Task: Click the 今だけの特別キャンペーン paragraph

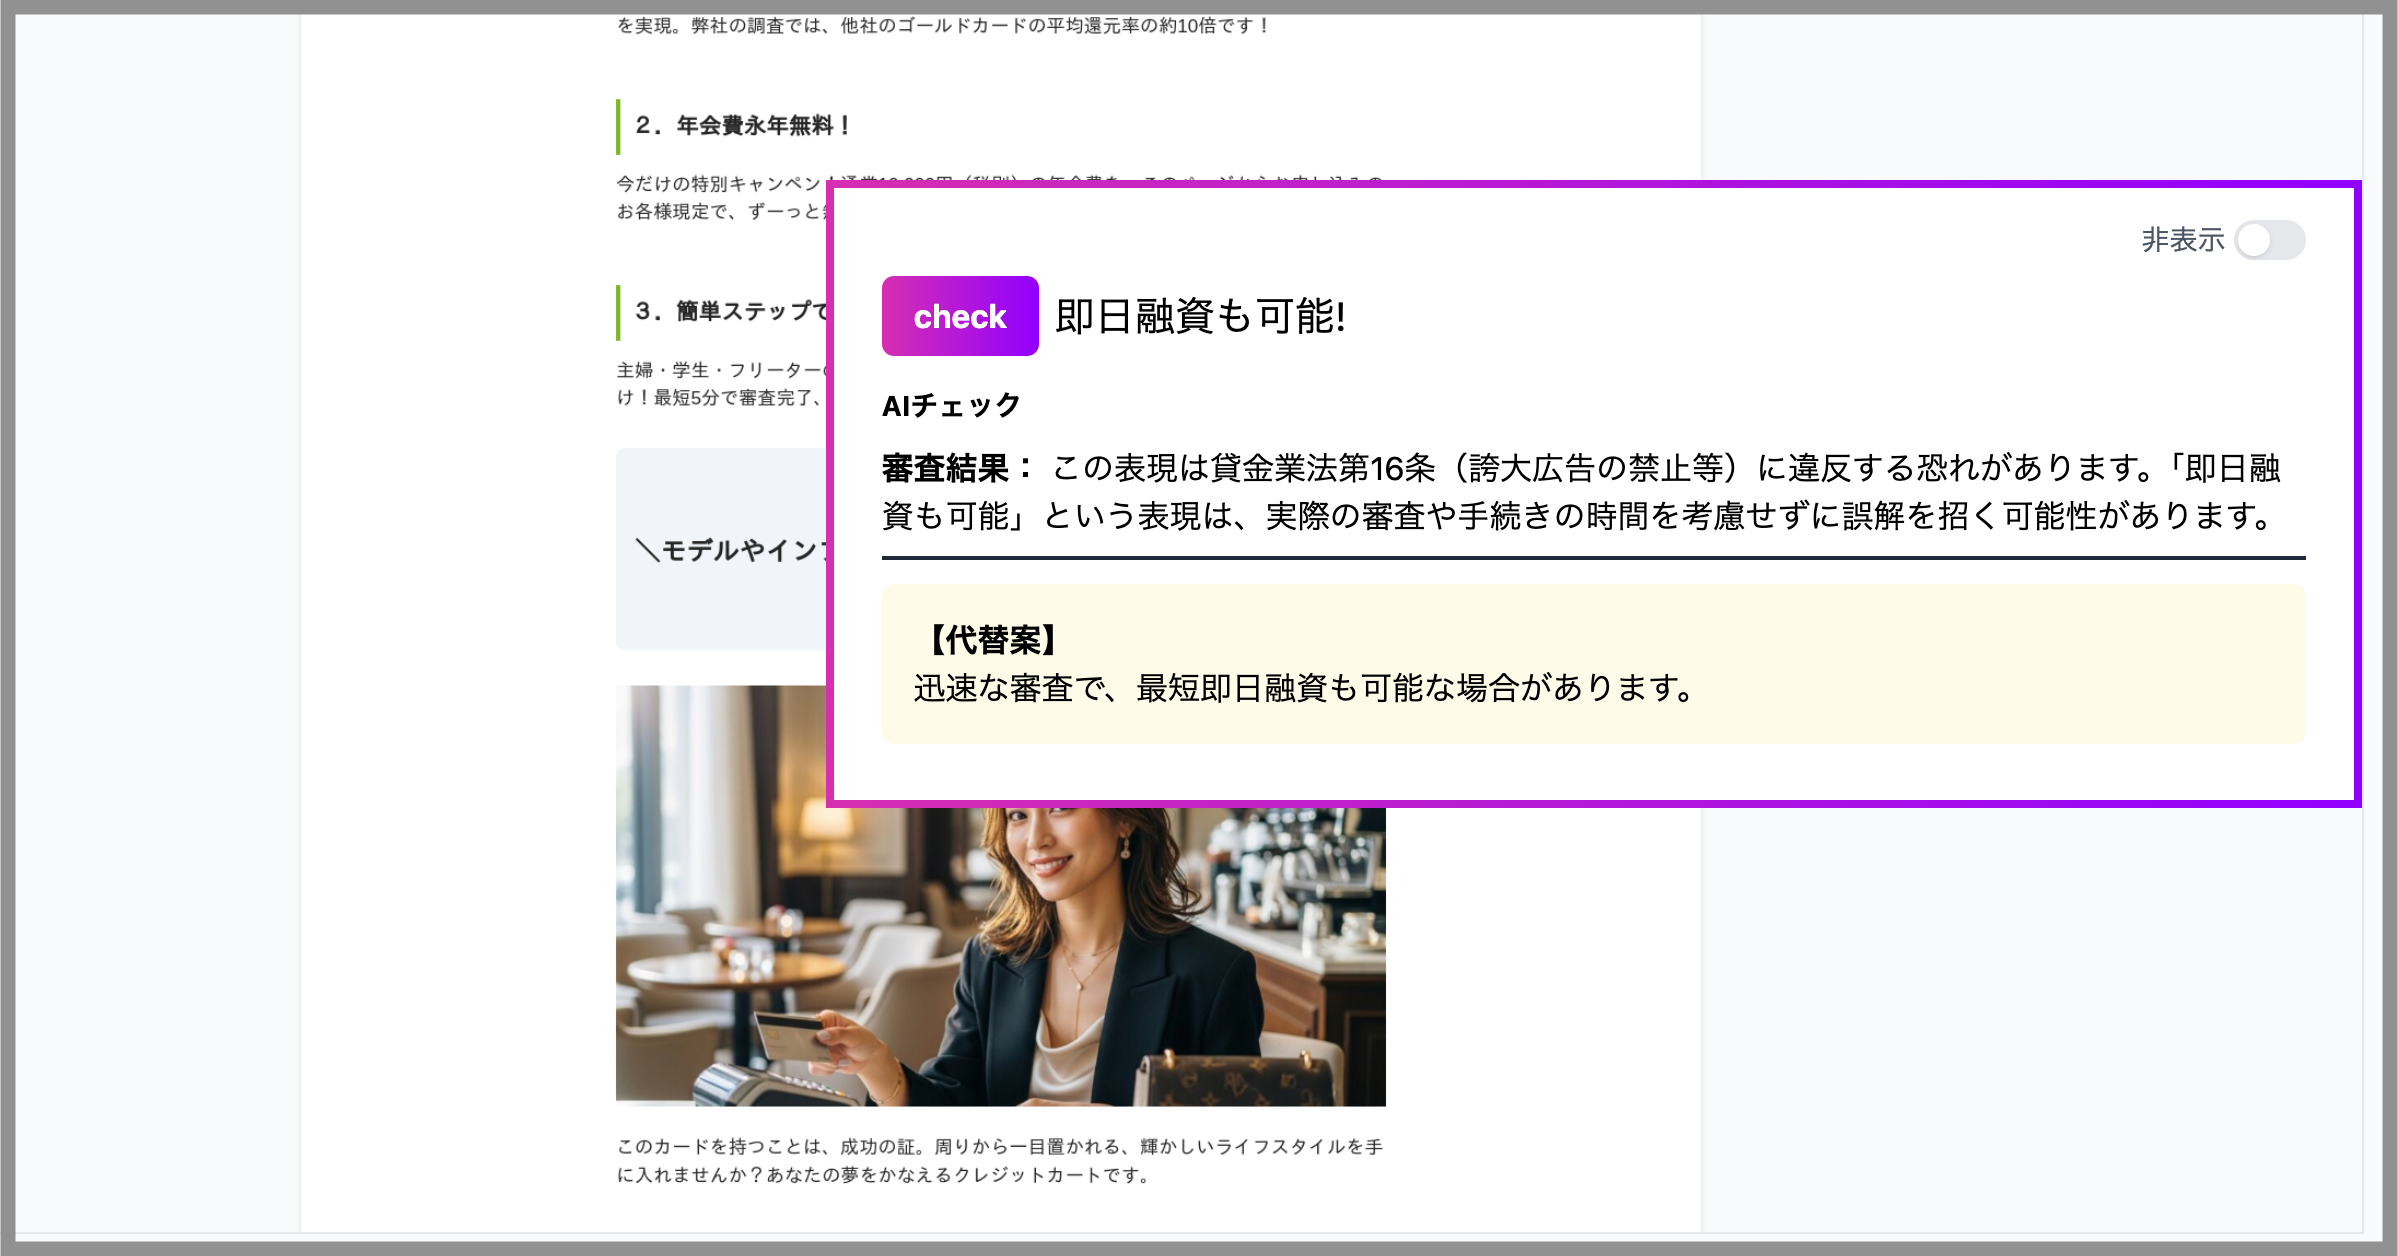Action: tap(718, 184)
